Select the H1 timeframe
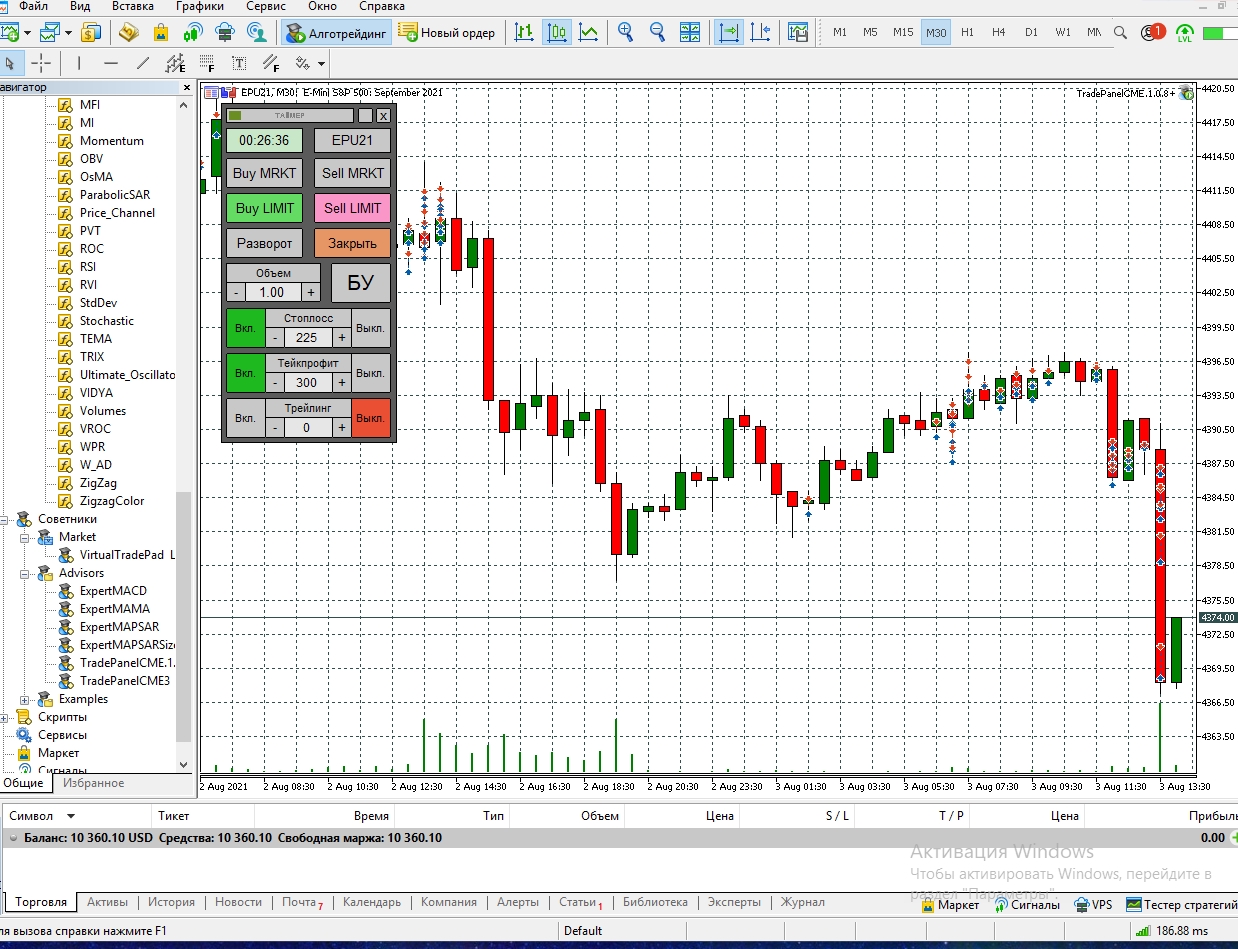This screenshot has height=949, width=1238. coord(967,32)
